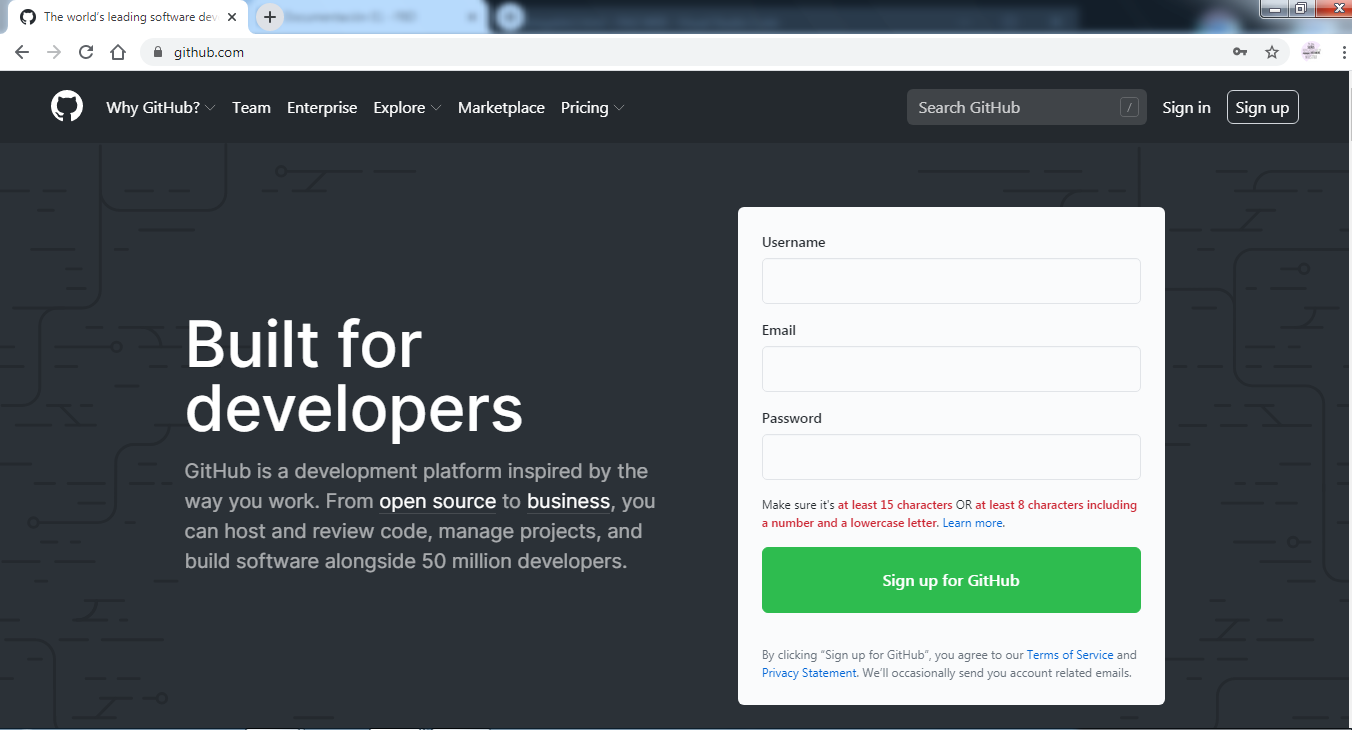
Task: View site info via the lock icon
Action: [157, 52]
